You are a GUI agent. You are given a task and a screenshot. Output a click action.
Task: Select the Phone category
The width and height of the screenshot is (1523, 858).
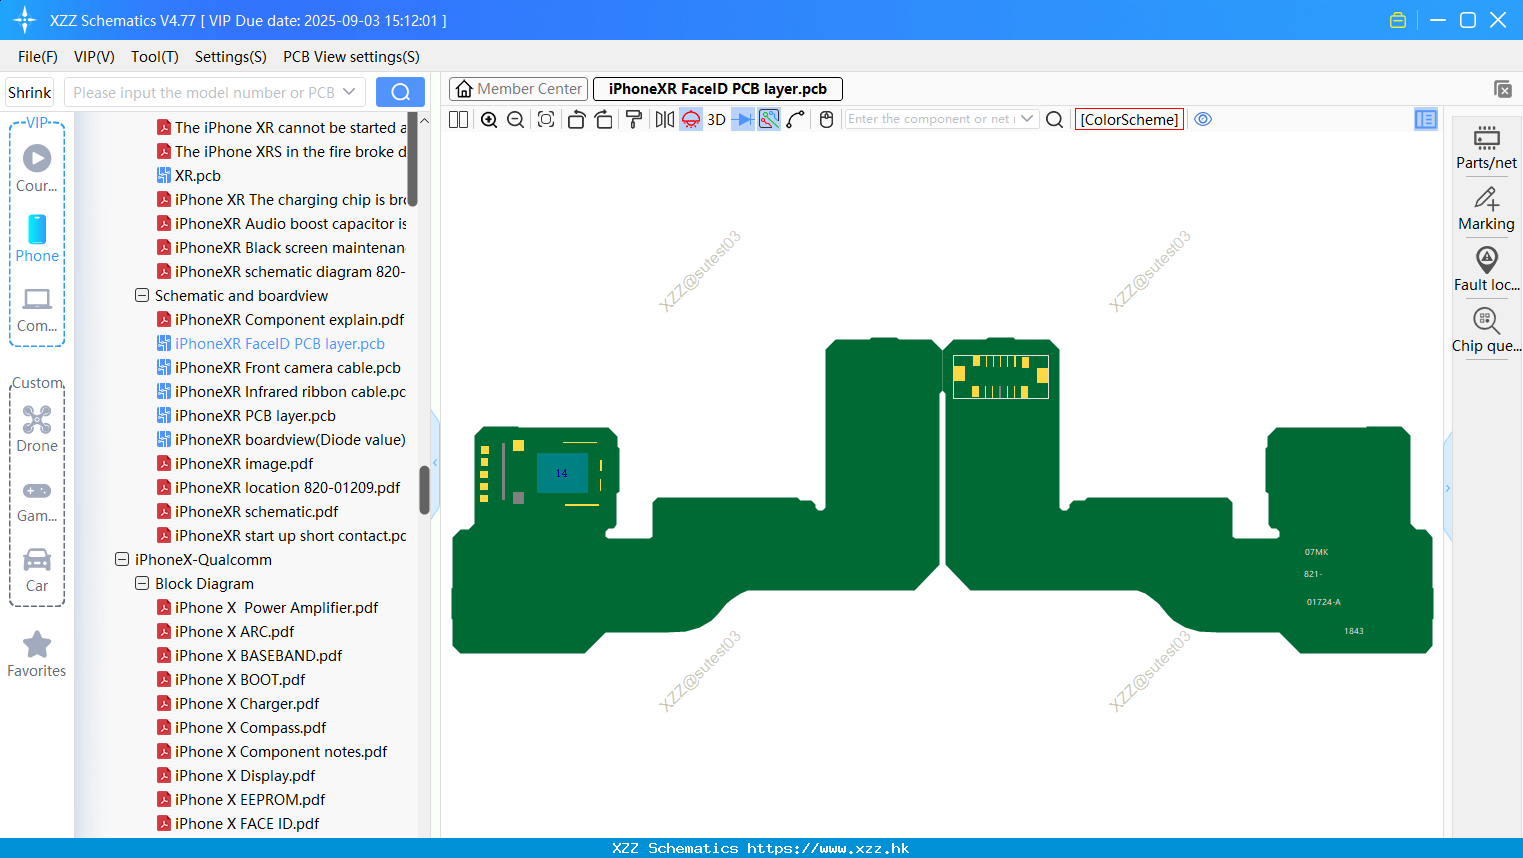[x=37, y=239]
